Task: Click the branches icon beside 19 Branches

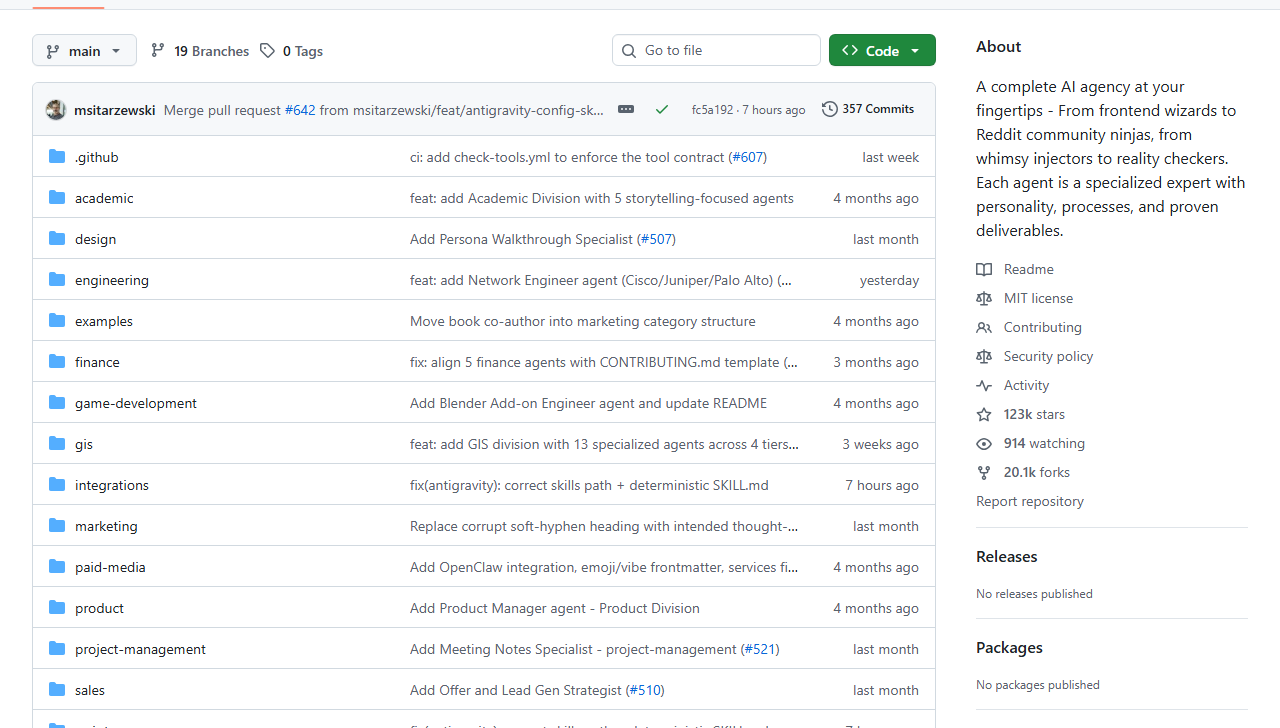Action: pos(158,50)
